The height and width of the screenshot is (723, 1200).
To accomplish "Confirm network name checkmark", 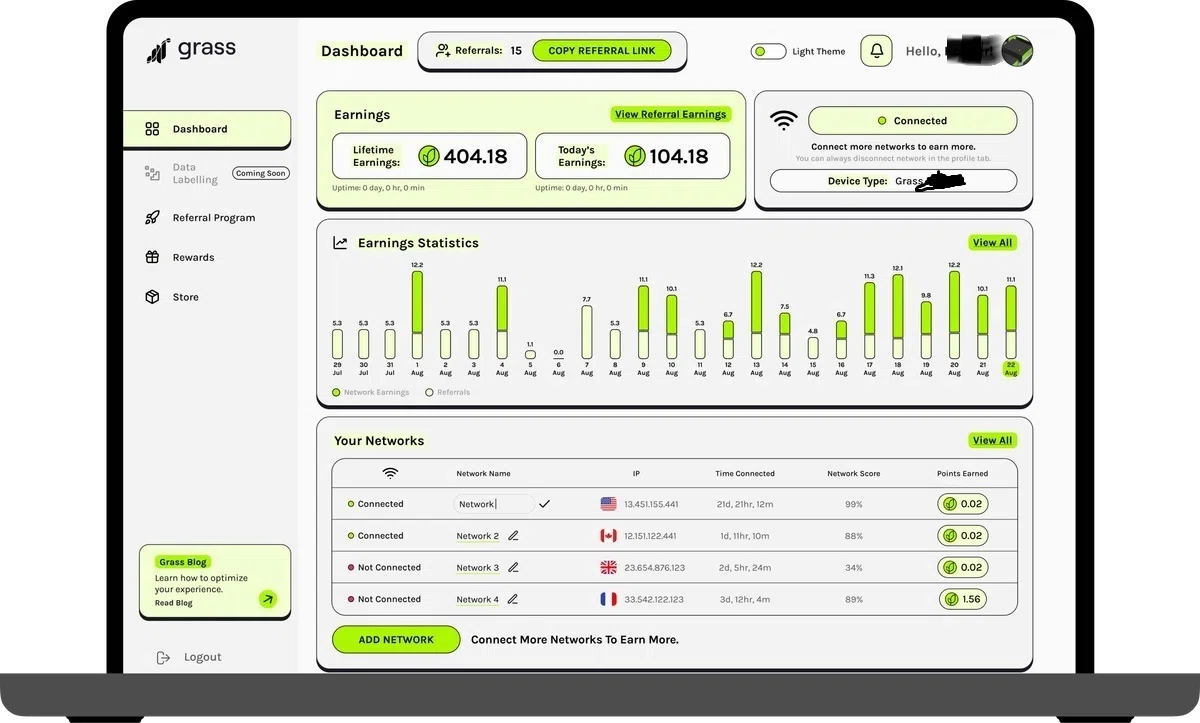I will [544, 504].
